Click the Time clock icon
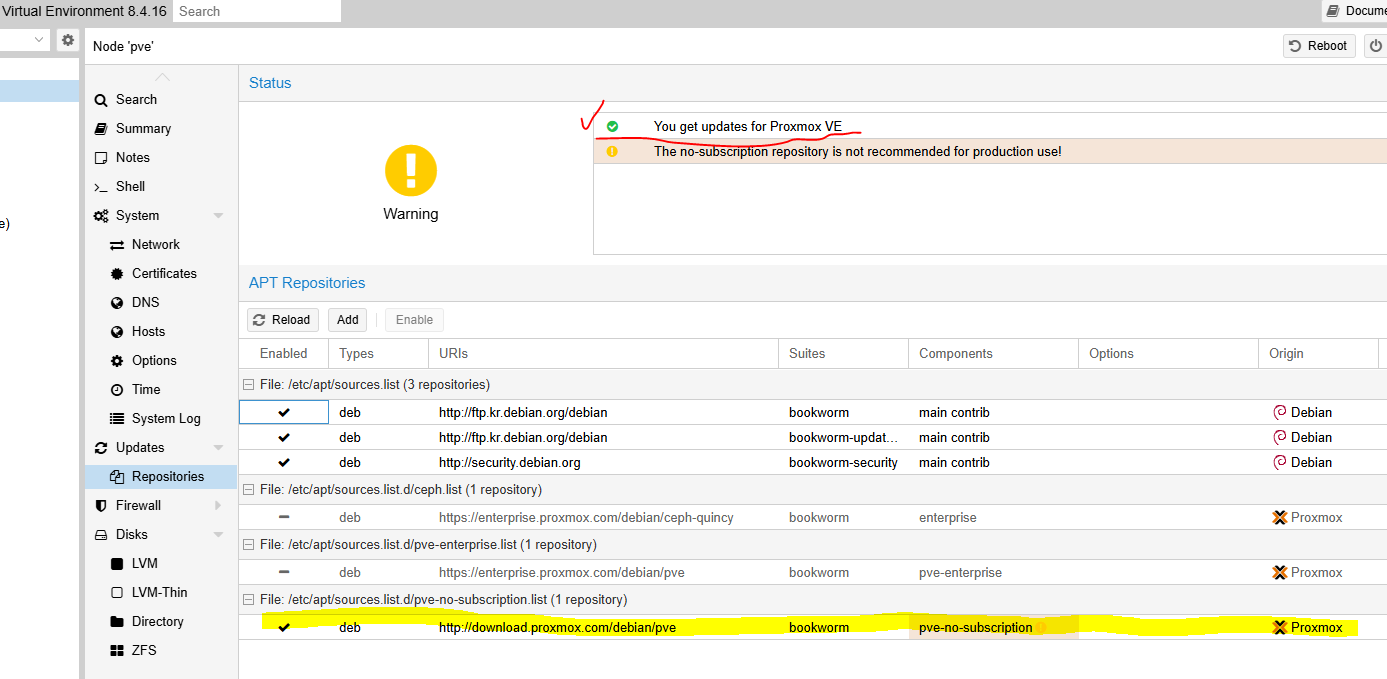Image resolution: width=1387 pixels, height=679 pixels. (116, 389)
